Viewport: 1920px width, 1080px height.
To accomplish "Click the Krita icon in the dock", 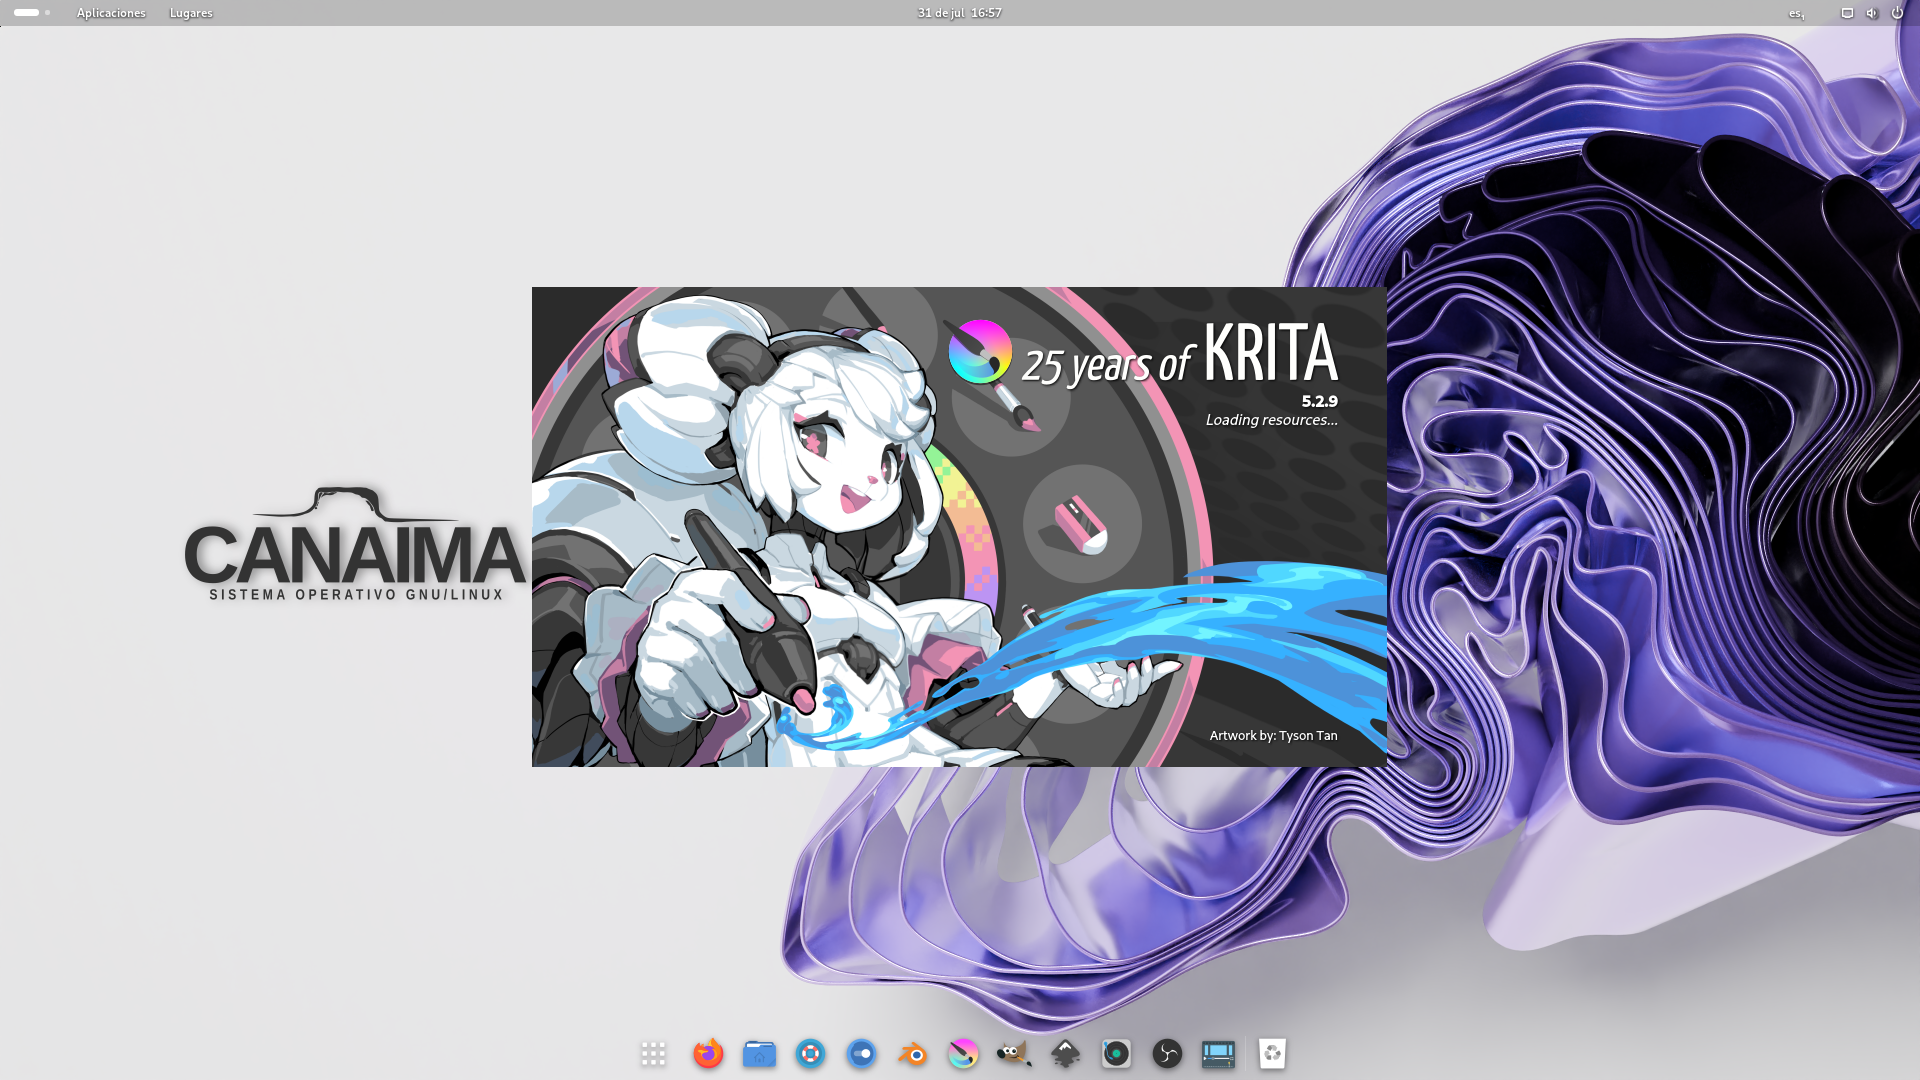I will click(963, 1053).
